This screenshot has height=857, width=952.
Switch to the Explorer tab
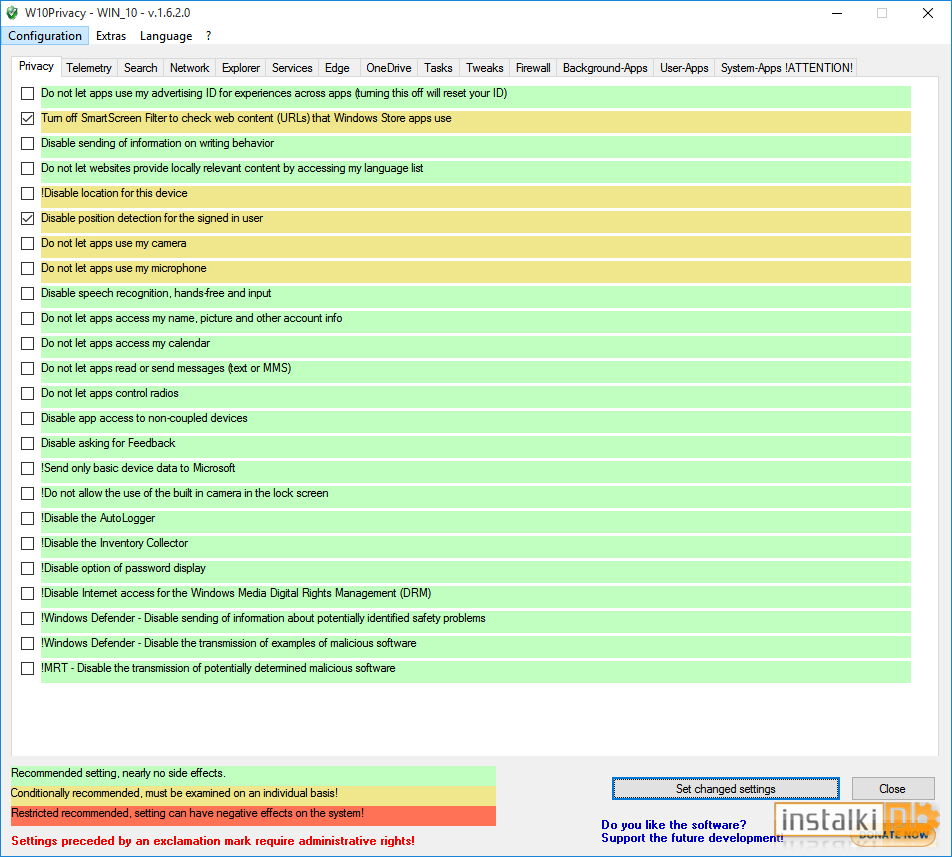(240, 68)
